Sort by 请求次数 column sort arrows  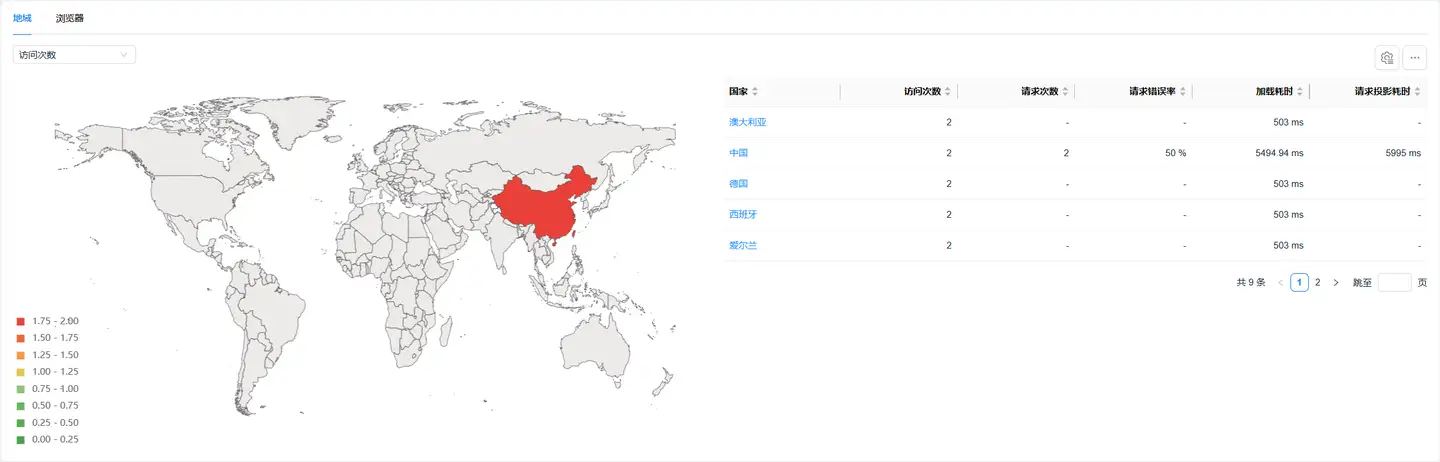pos(1064,92)
